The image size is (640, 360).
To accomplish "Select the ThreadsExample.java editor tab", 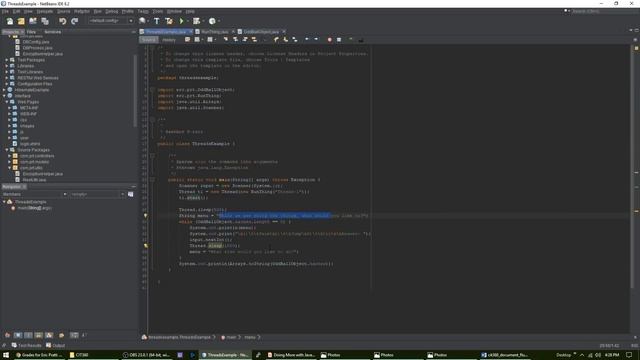I will [x=166, y=31].
